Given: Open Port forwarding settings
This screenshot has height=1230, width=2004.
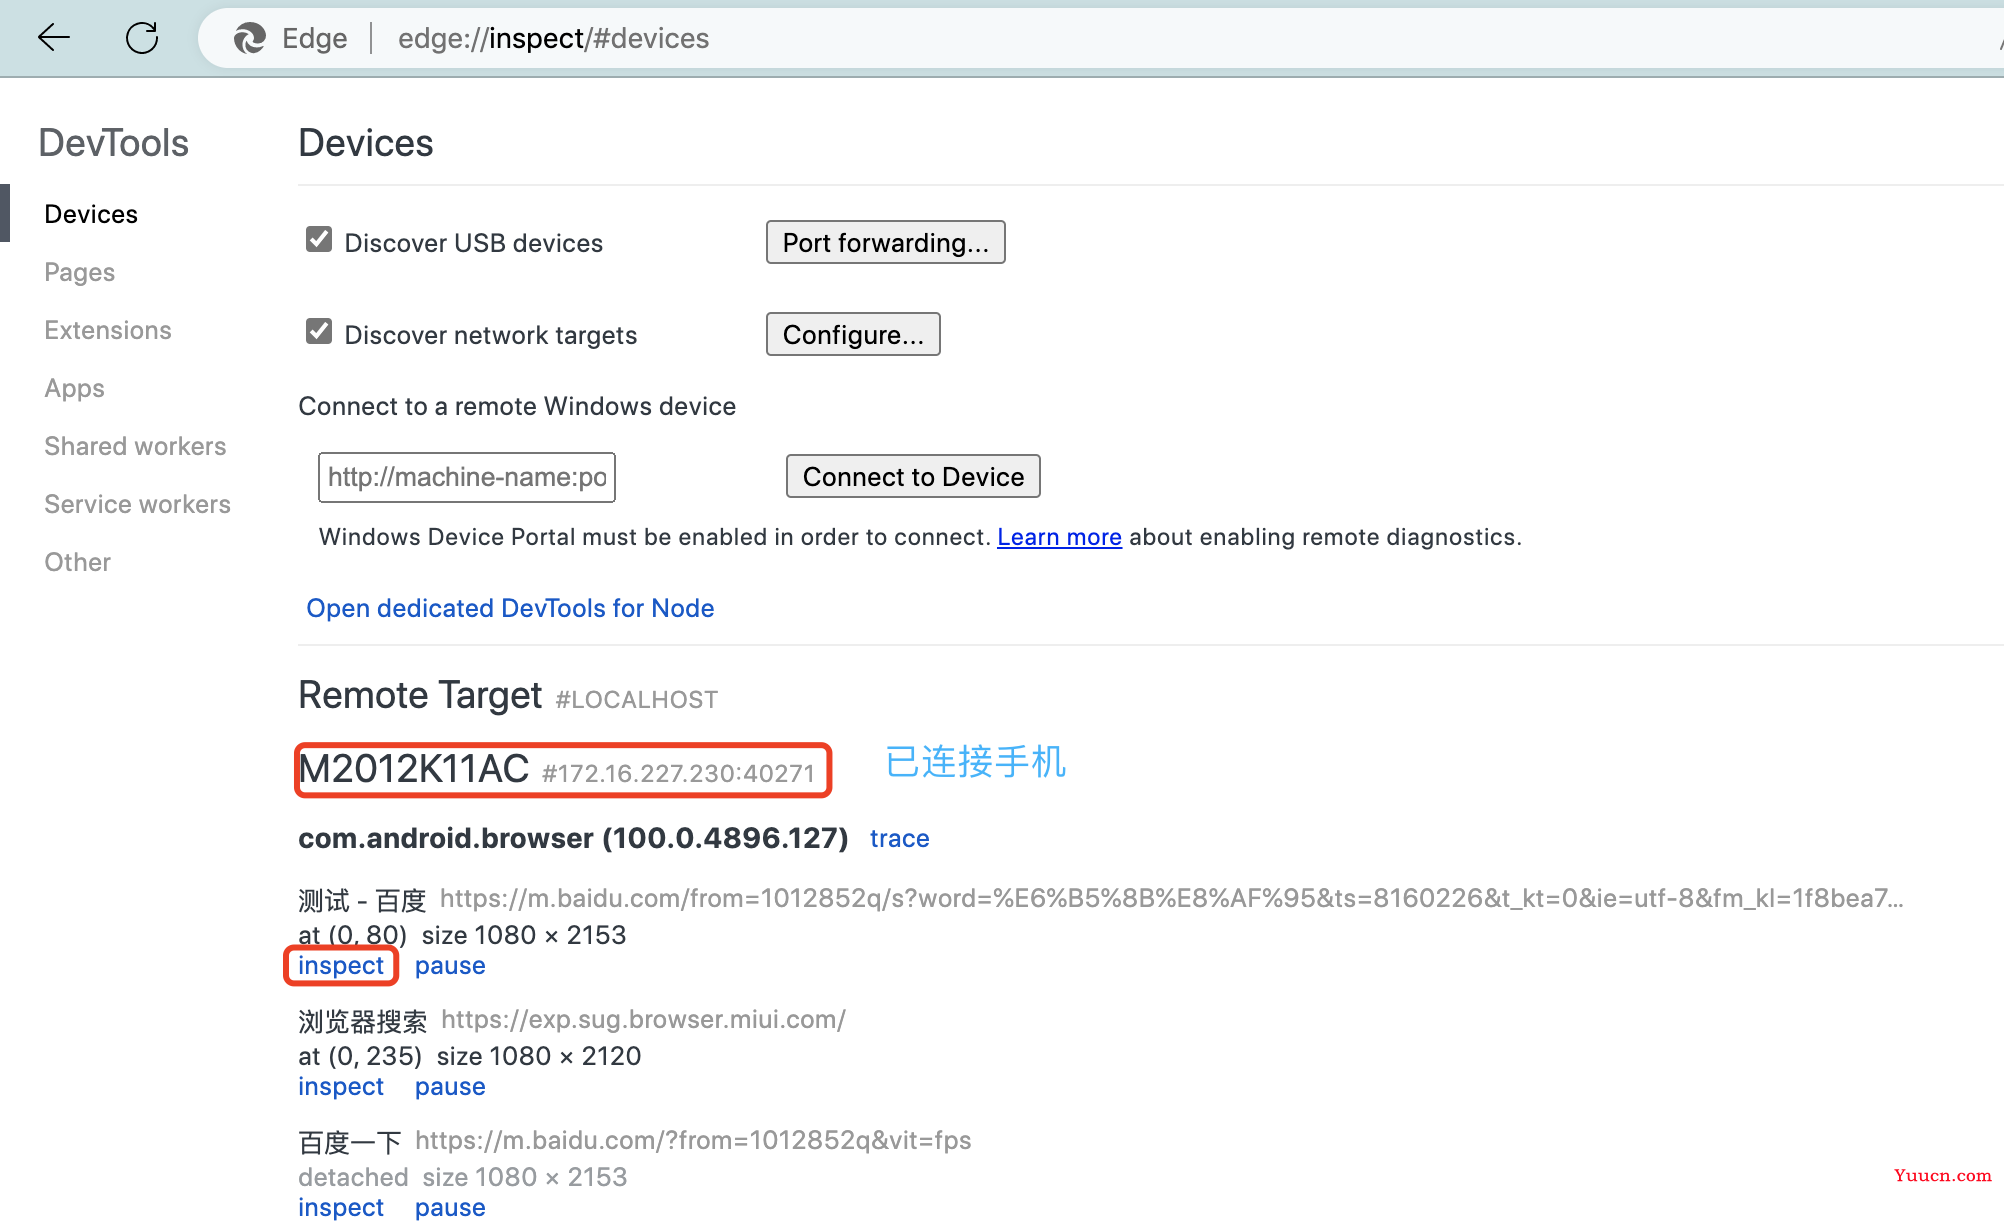Looking at the screenshot, I should pyautogui.click(x=885, y=242).
